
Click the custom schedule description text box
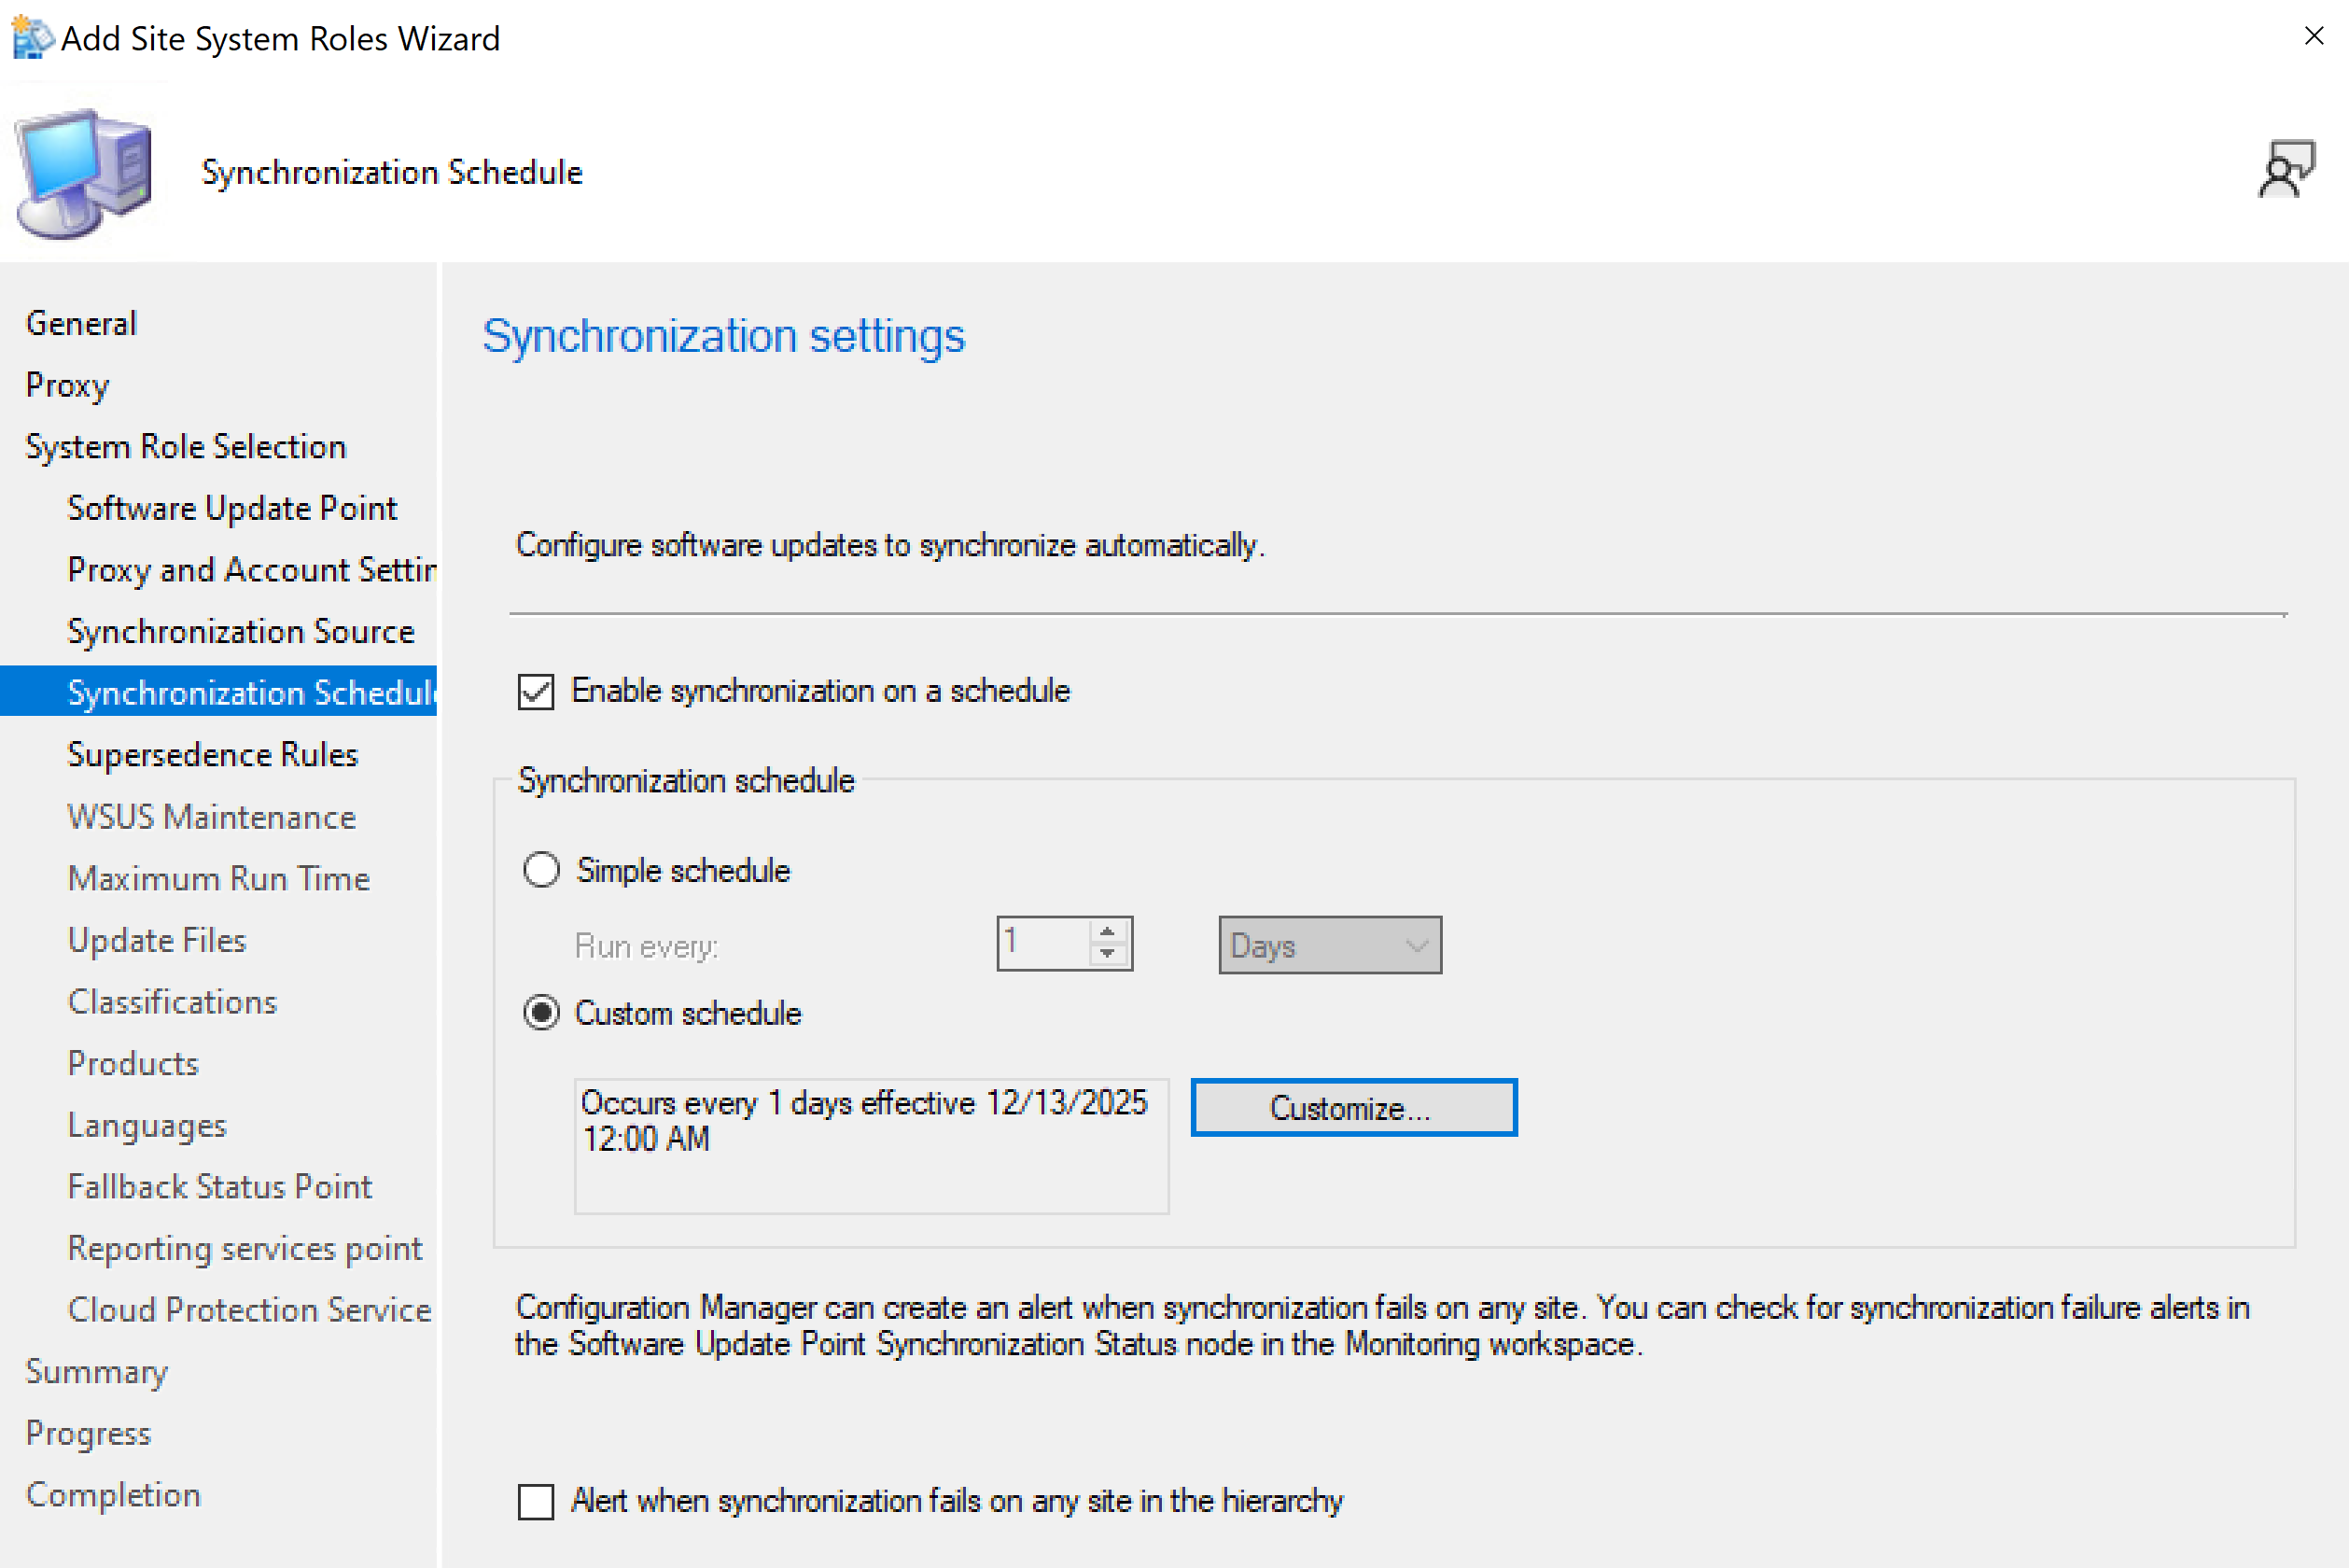click(870, 1146)
